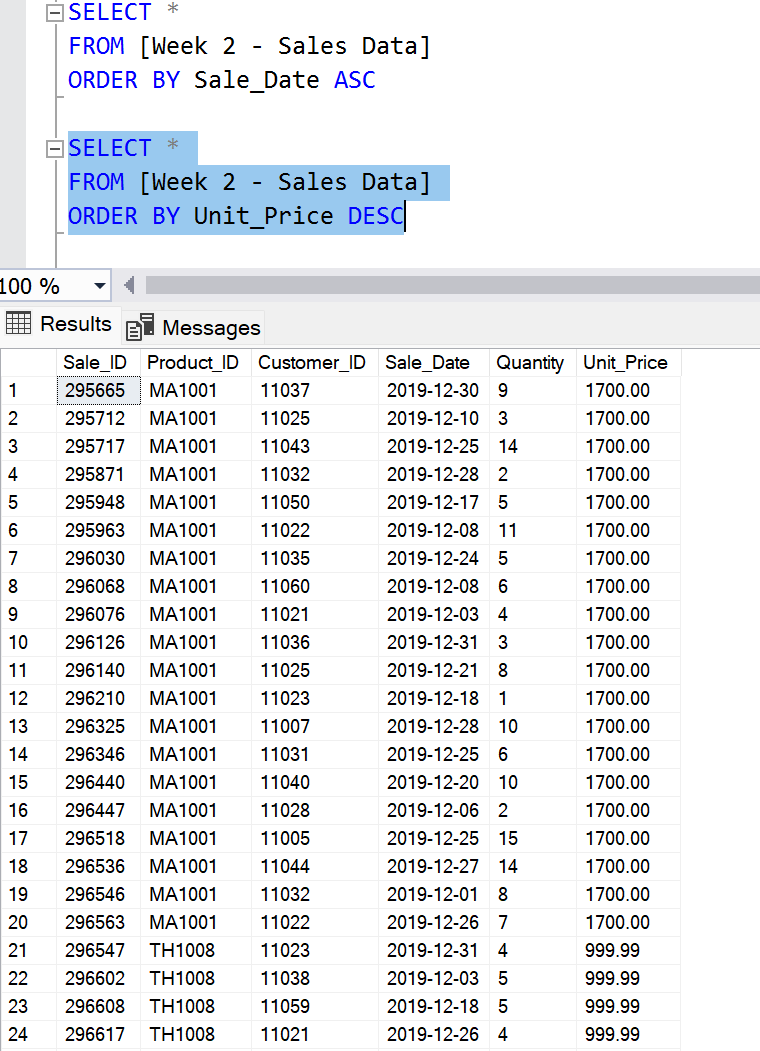
Task: Click Unit_Price 999.99 in row 21
Action: (x=628, y=950)
